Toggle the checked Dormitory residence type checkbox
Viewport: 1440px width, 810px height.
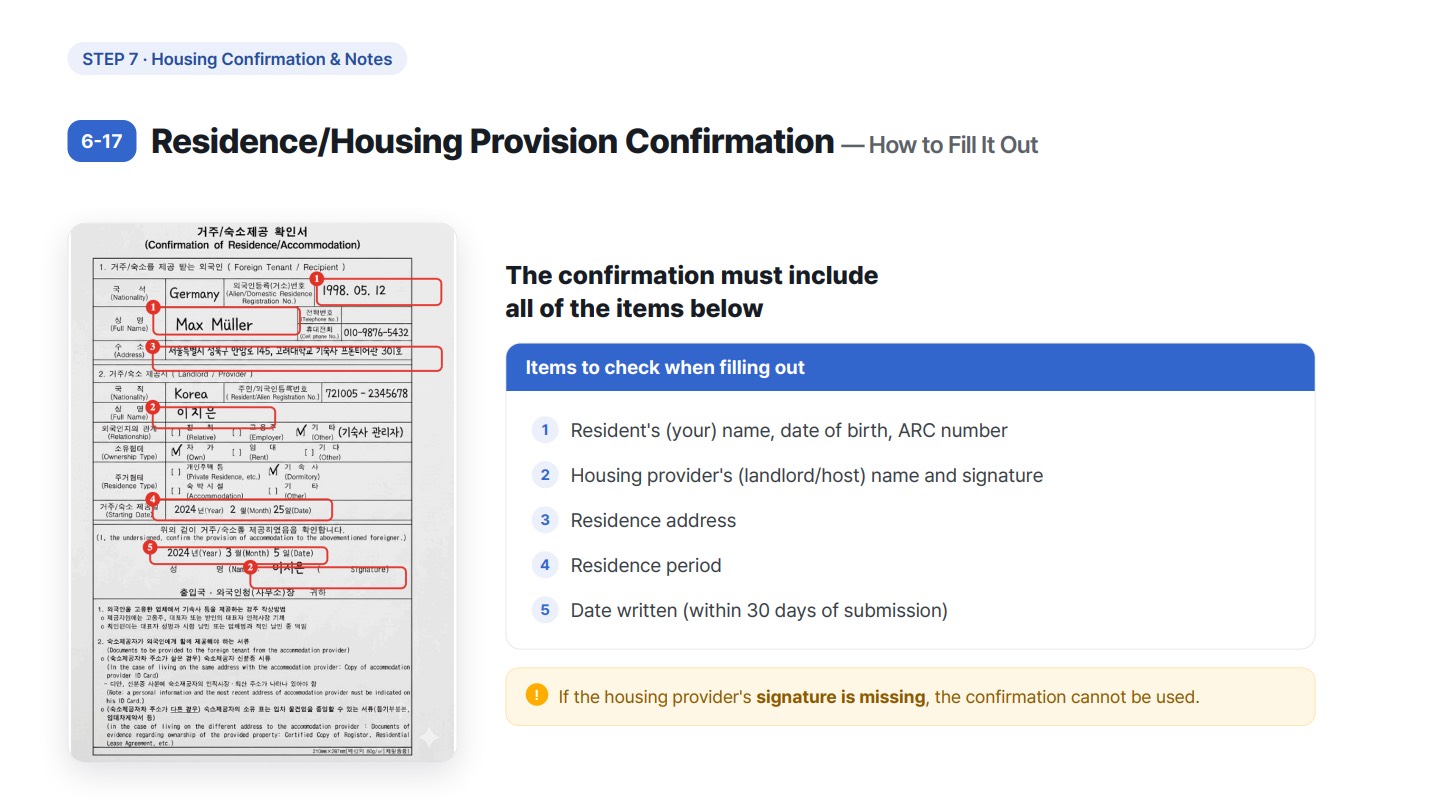pyautogui.click(x=274, y=470)
